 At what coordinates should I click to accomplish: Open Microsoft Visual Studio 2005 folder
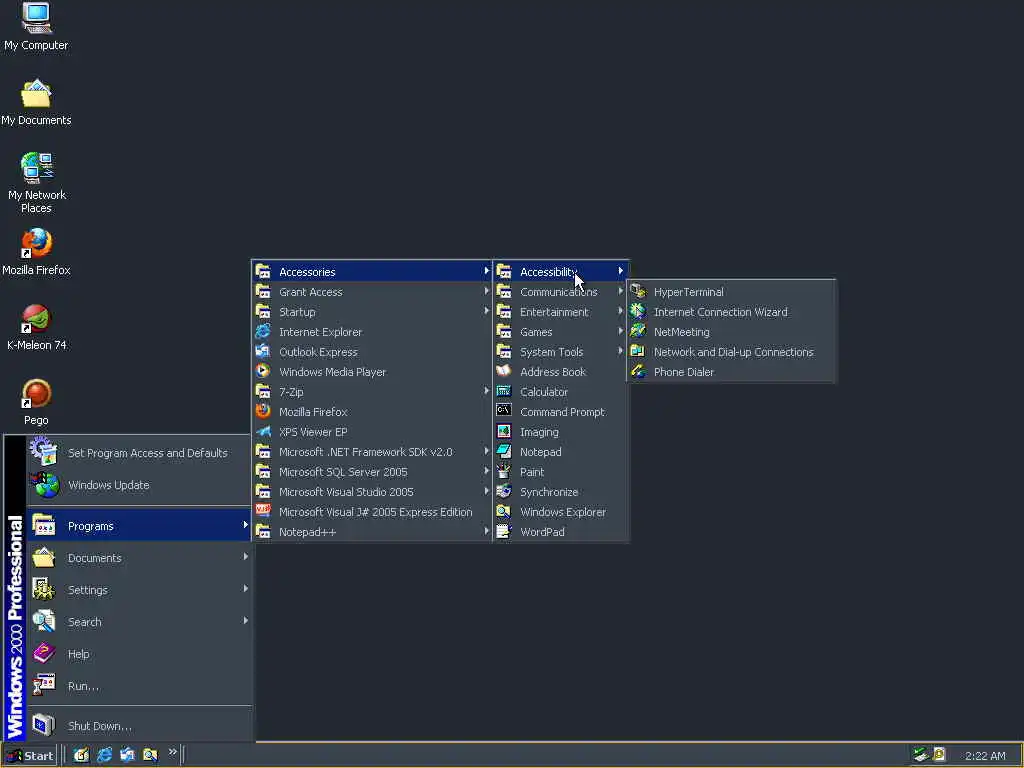tap(372, 491)
